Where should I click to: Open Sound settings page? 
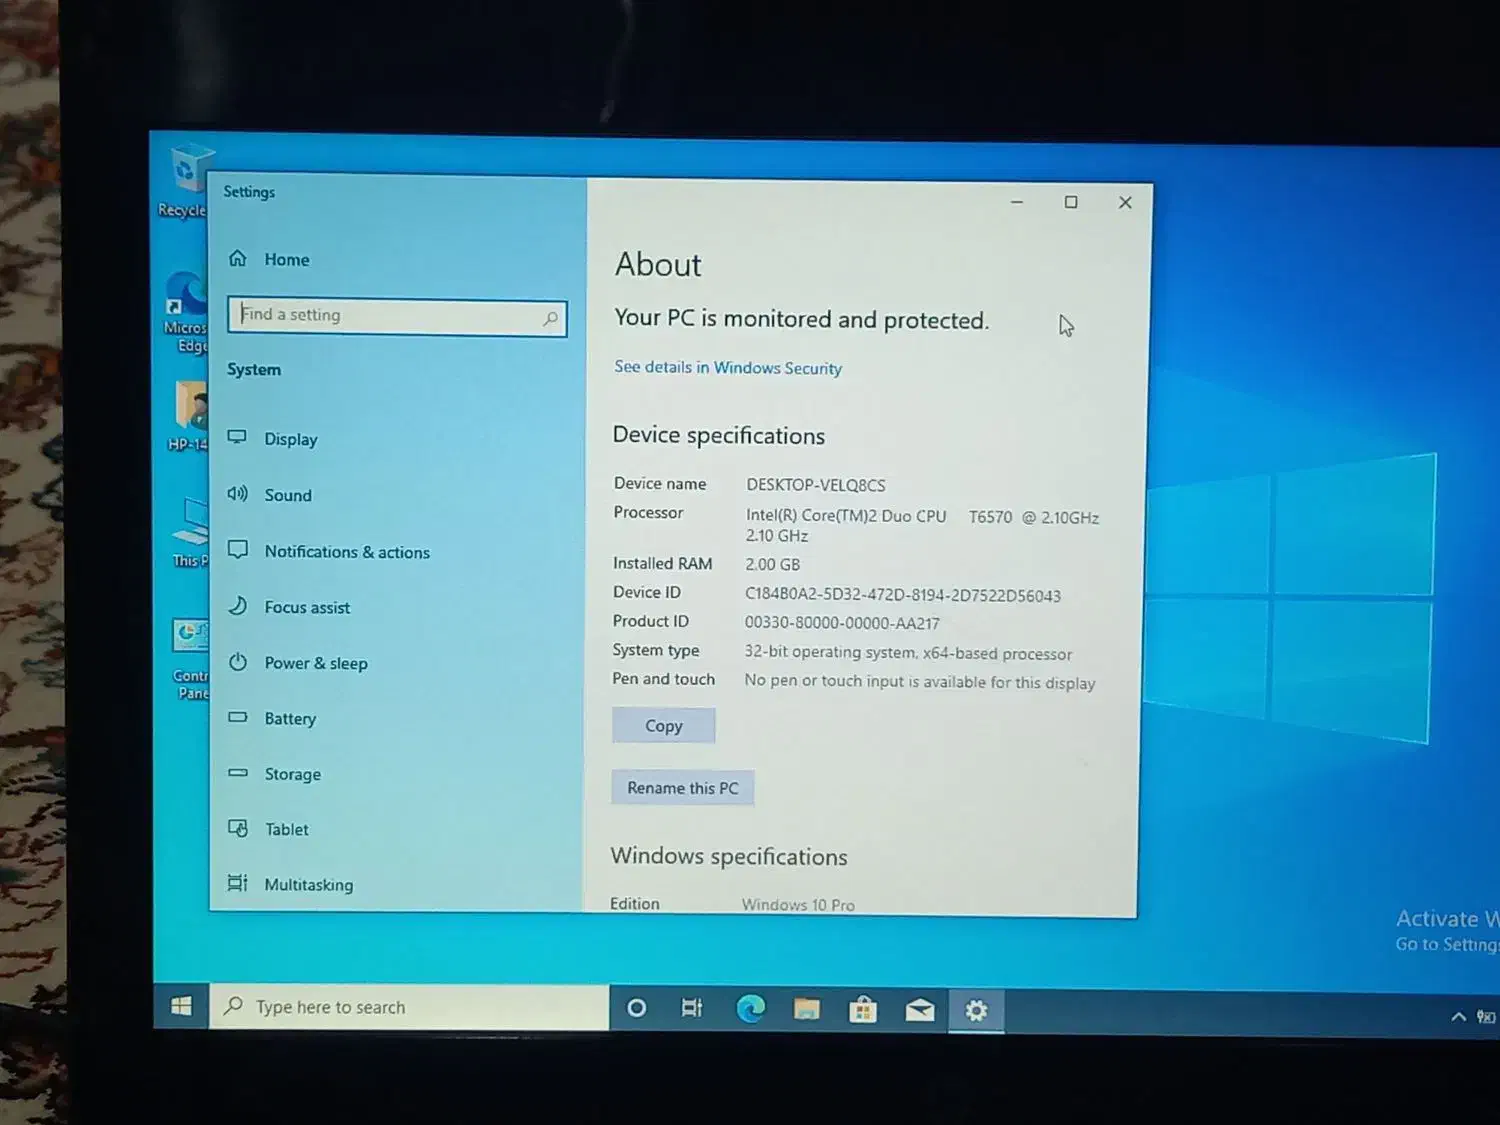click(x=287, y=495)
